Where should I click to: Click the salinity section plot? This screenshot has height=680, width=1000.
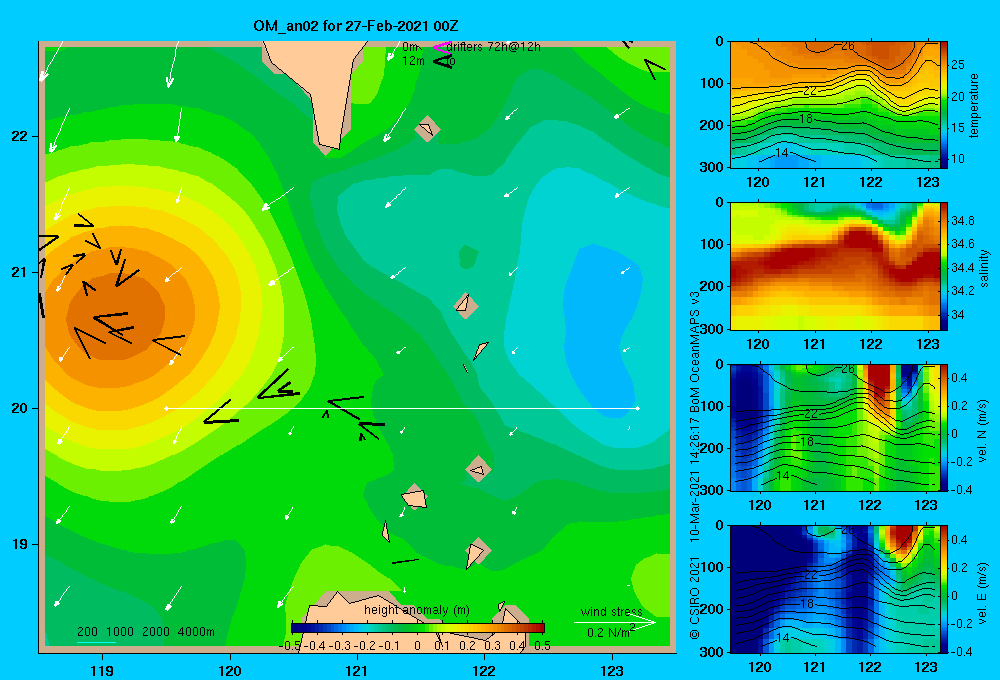click(835, 266)
